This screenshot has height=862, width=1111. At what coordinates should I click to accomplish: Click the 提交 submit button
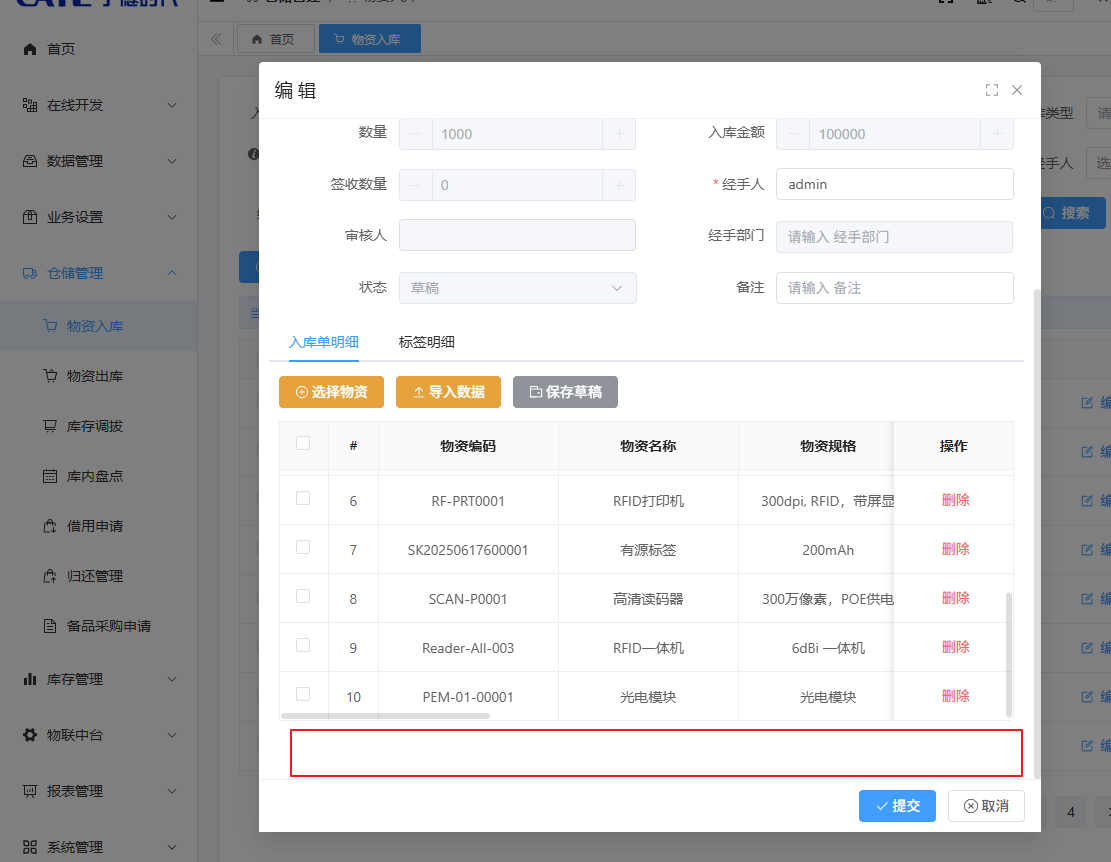pyautogui.click(x=896, y=806)
